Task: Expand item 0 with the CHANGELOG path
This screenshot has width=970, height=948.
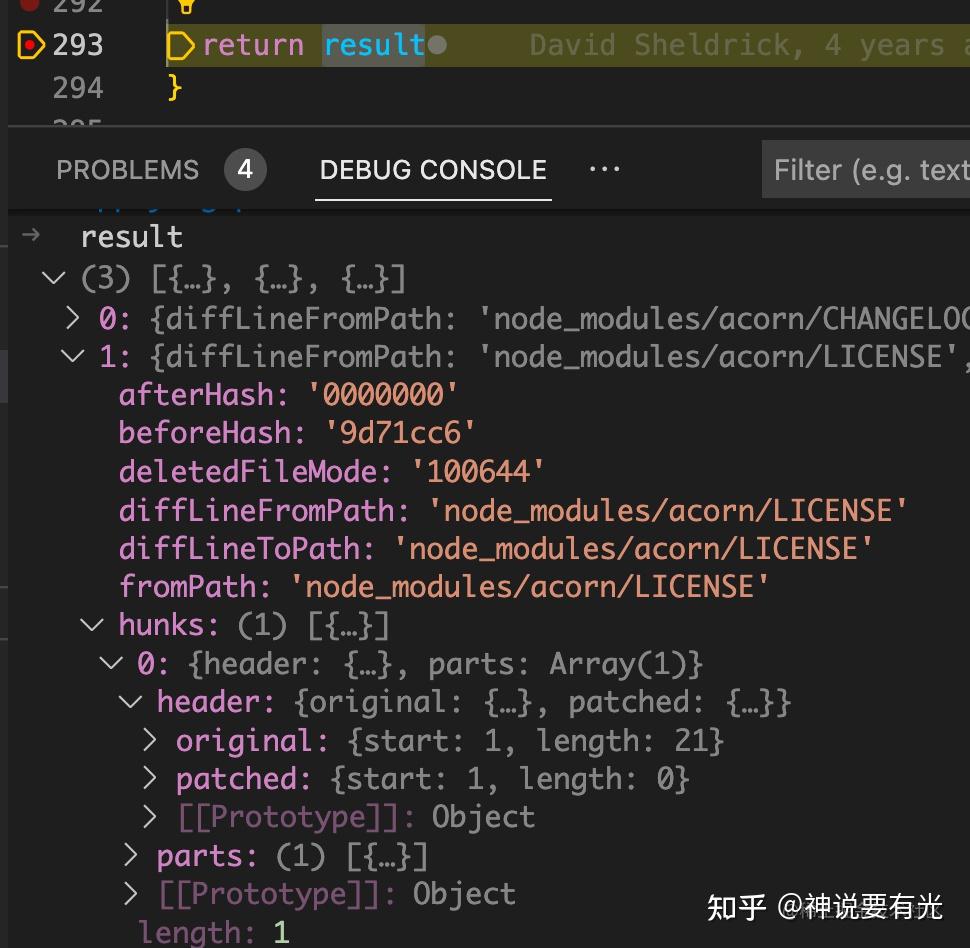Action: pos(71,317)
